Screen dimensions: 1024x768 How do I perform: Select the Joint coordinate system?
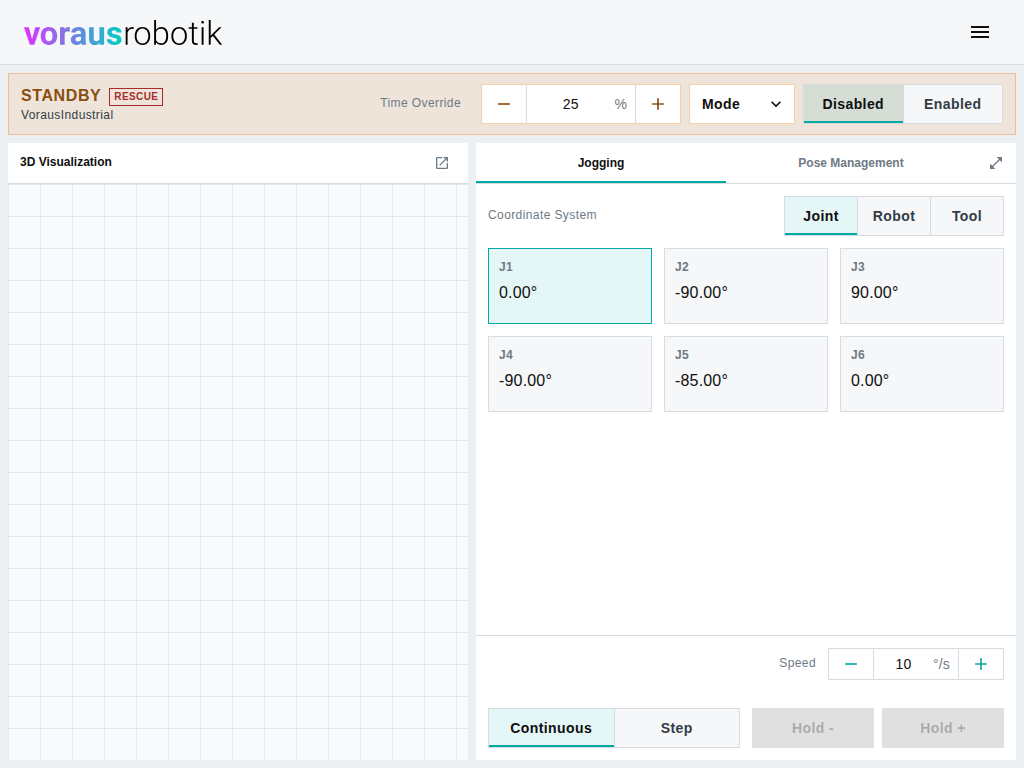[x=820, y=216]
